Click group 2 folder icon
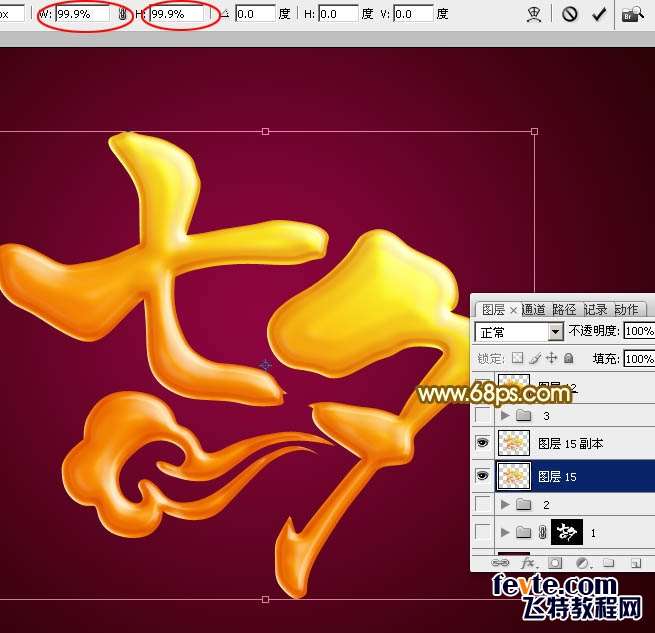Viewport: 655px width, 633px height. 523,505
